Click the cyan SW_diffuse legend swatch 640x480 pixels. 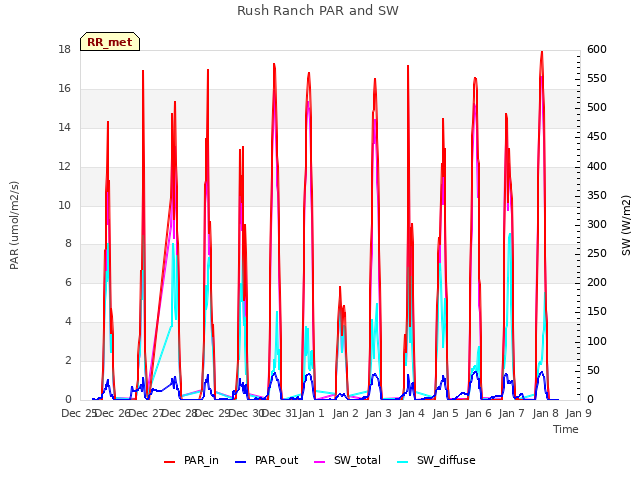click(402, 462)
